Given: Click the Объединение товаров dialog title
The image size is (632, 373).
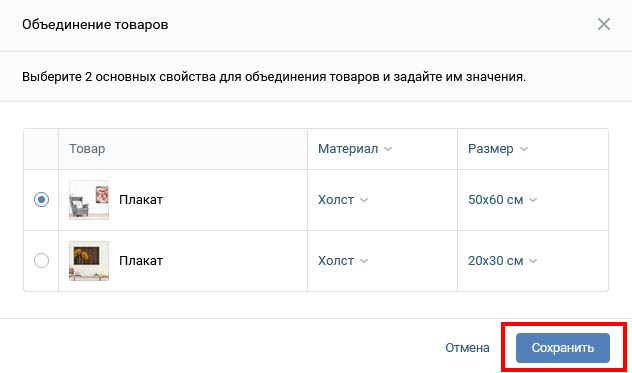Looking at the screenshot, I should click(x=95, y=25).
